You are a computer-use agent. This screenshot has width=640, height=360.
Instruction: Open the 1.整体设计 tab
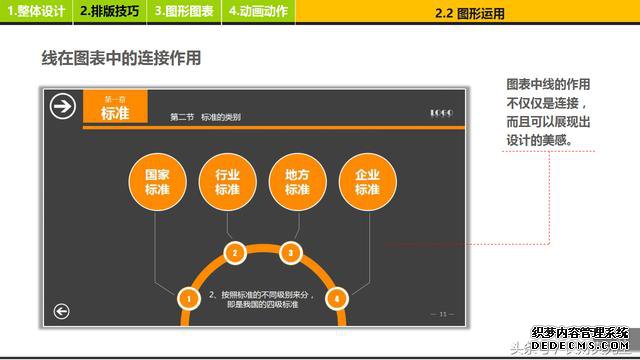[x=36, y=11]
